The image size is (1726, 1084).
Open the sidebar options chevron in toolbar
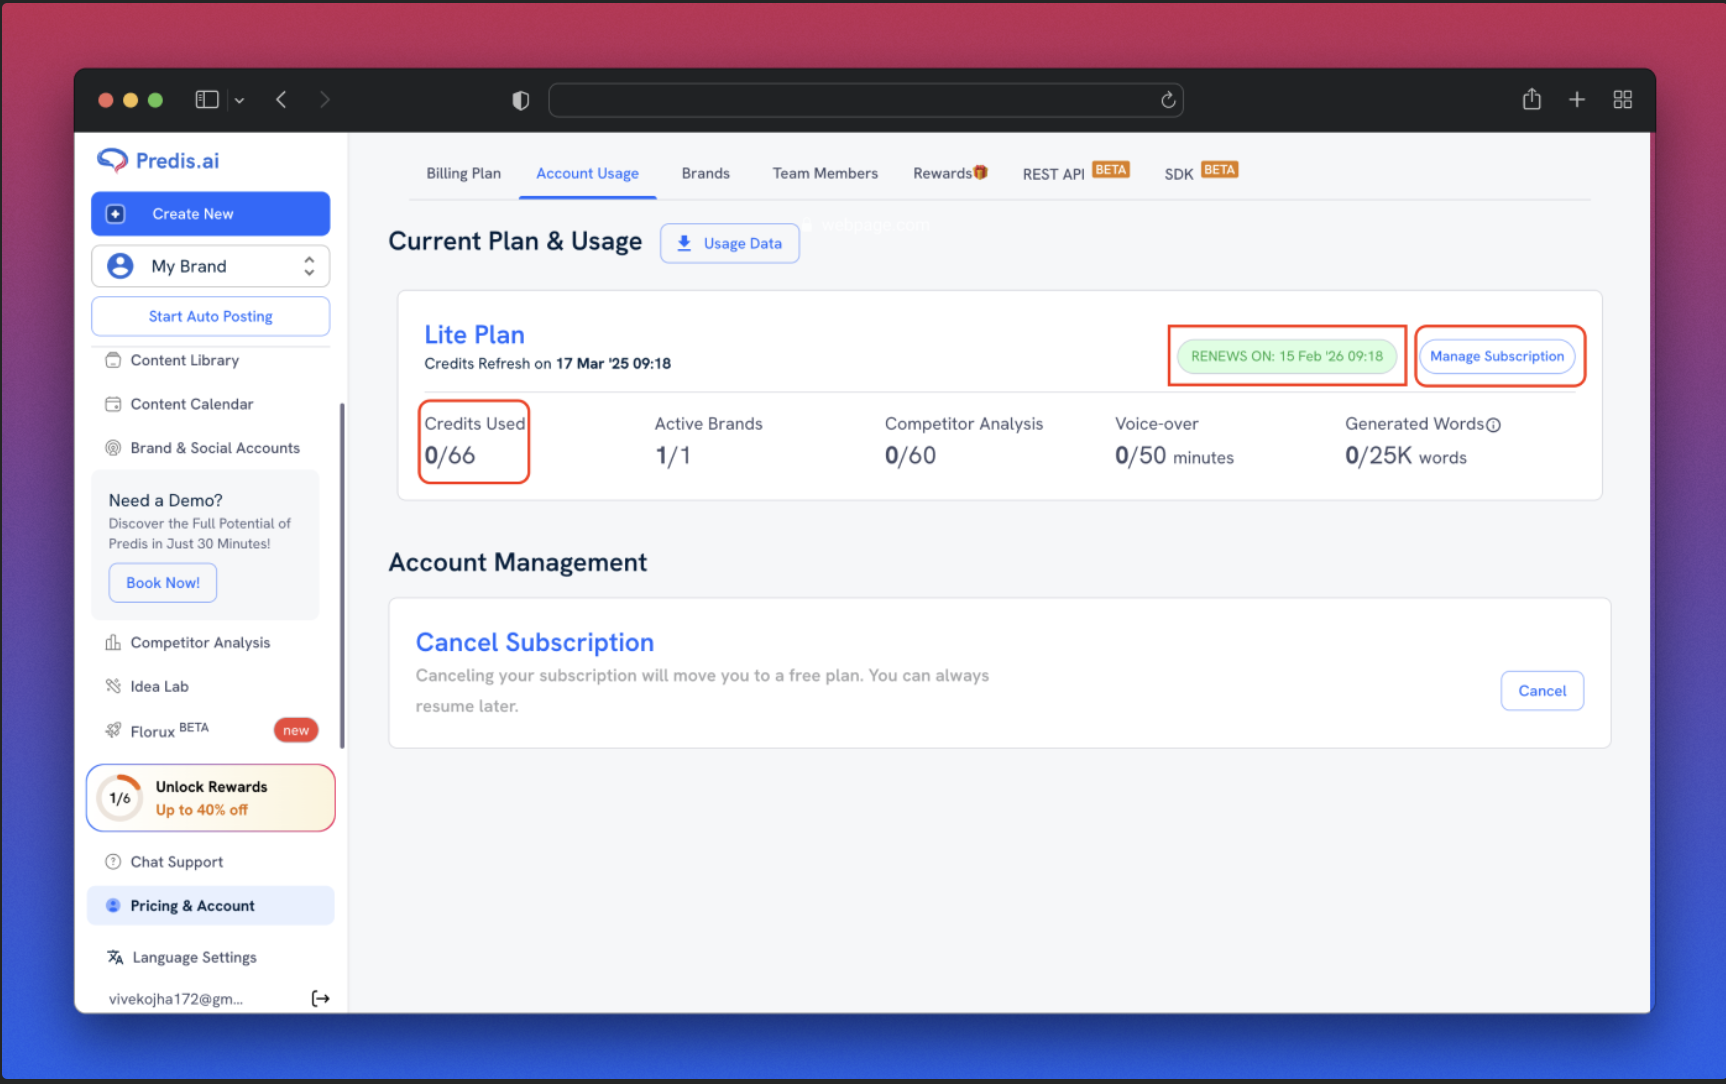239,100
